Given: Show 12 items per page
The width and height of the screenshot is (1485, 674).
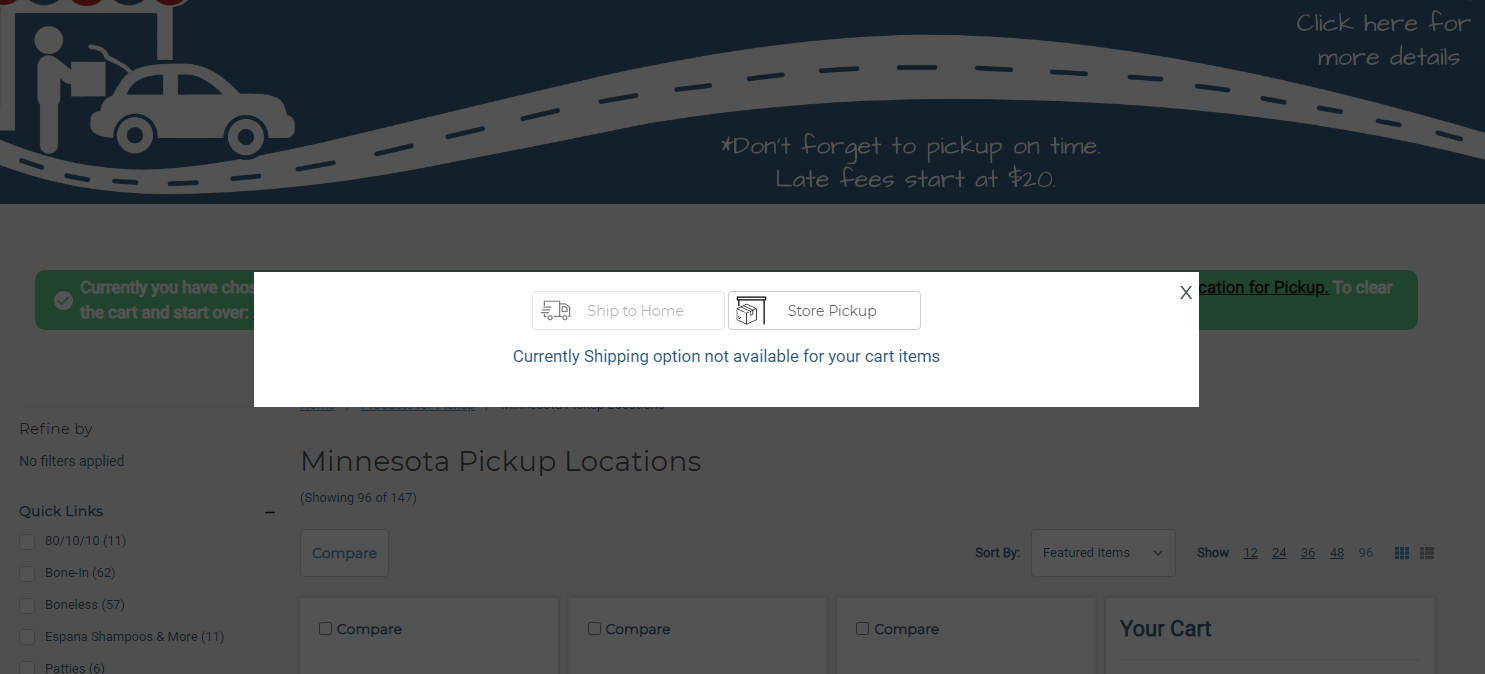Looking at the screenshot, I should [x=1250, y=553].
